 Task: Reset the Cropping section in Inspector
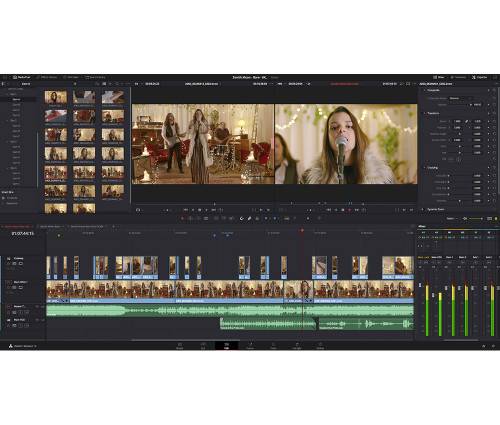(x=494, y=168)
